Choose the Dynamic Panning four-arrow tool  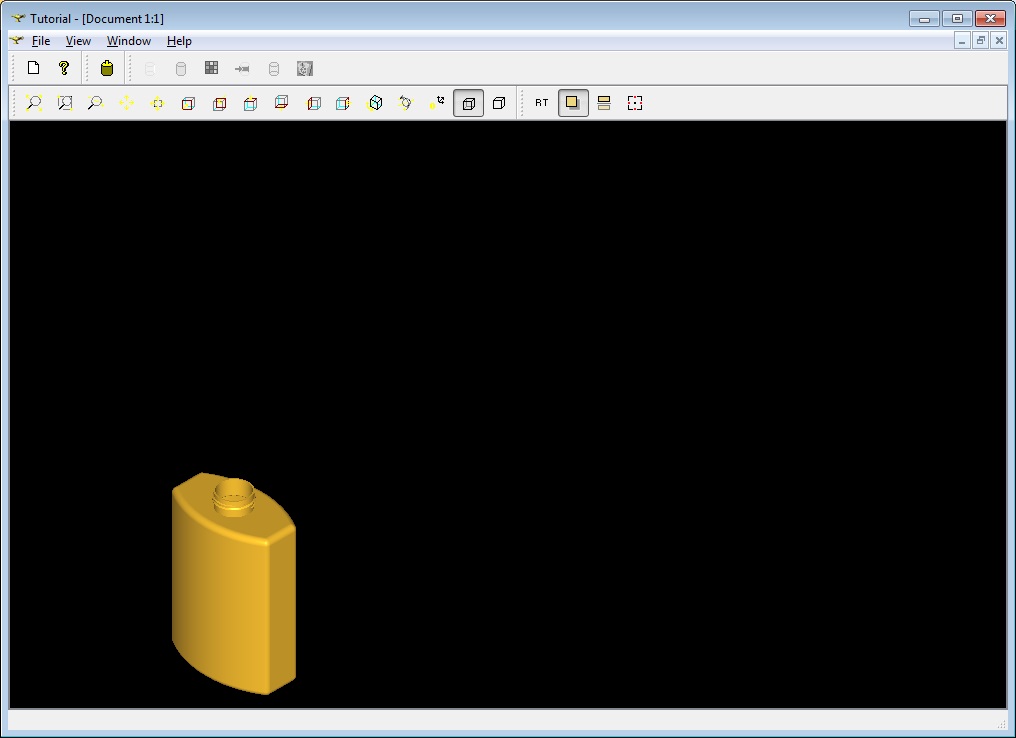[x=126, y=103]
